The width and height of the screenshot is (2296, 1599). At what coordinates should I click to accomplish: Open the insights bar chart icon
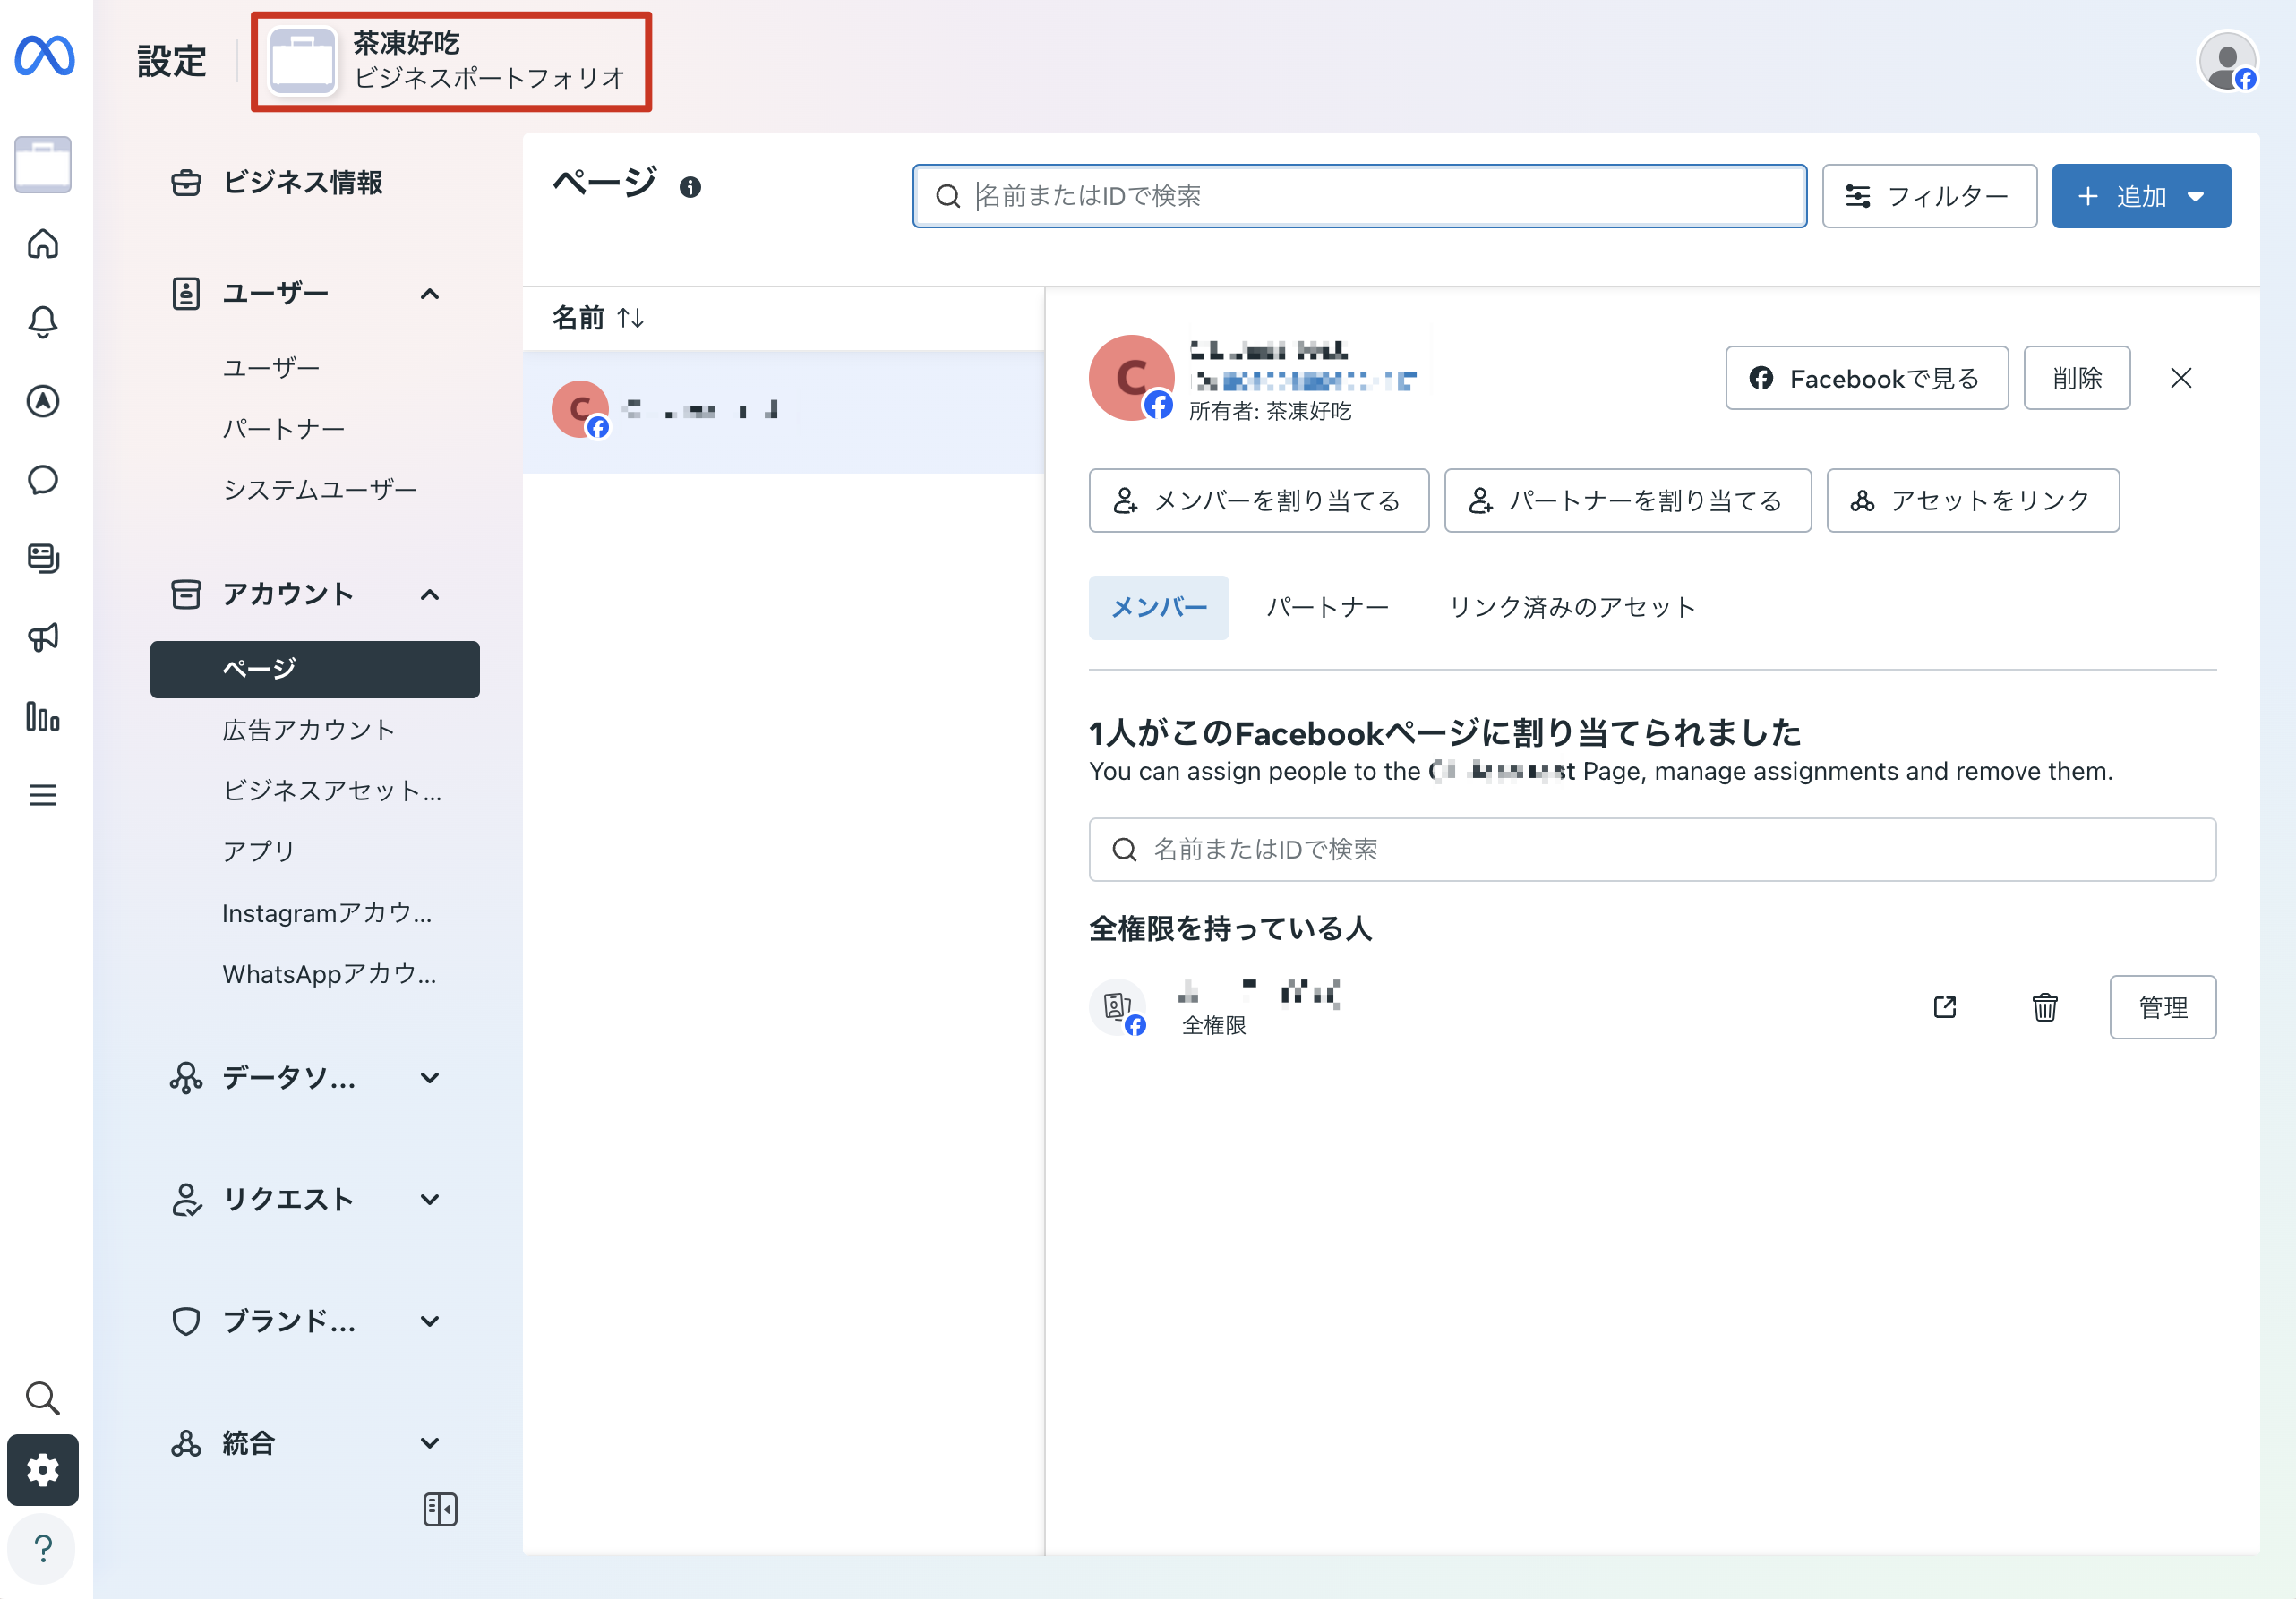pyautogui.click(x=43, y=716)
